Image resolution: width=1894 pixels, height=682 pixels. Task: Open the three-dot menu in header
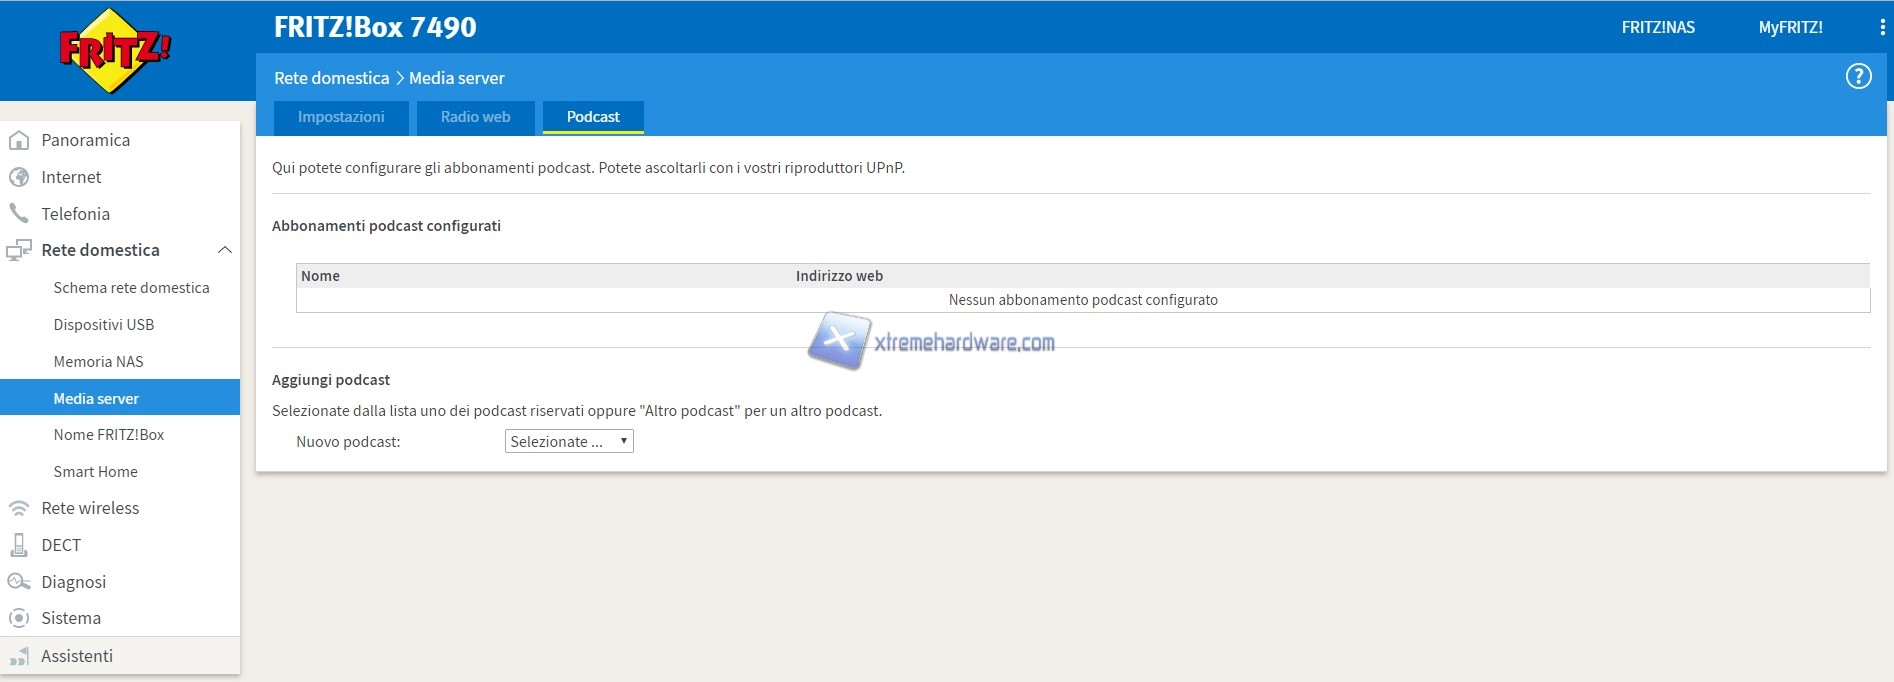(x=1882, y=28)
